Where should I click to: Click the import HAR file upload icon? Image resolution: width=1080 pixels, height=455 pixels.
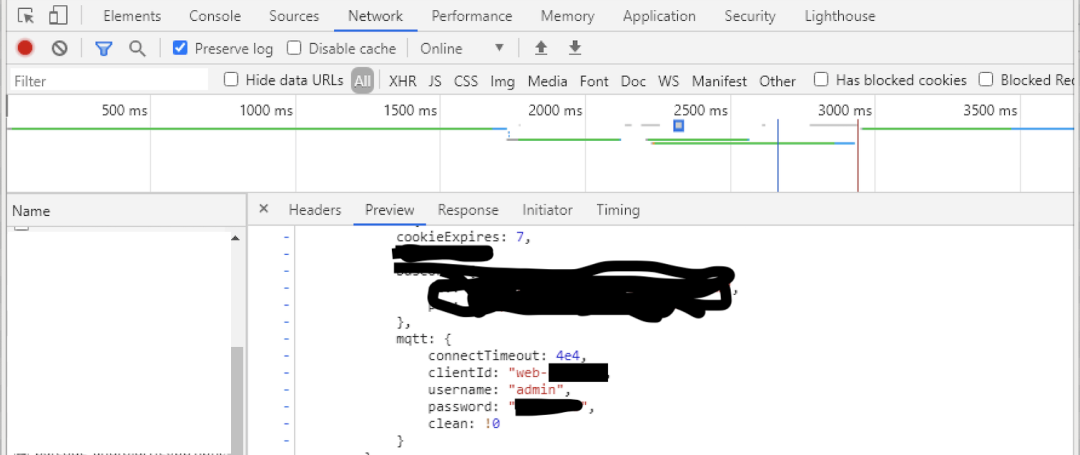541,48
